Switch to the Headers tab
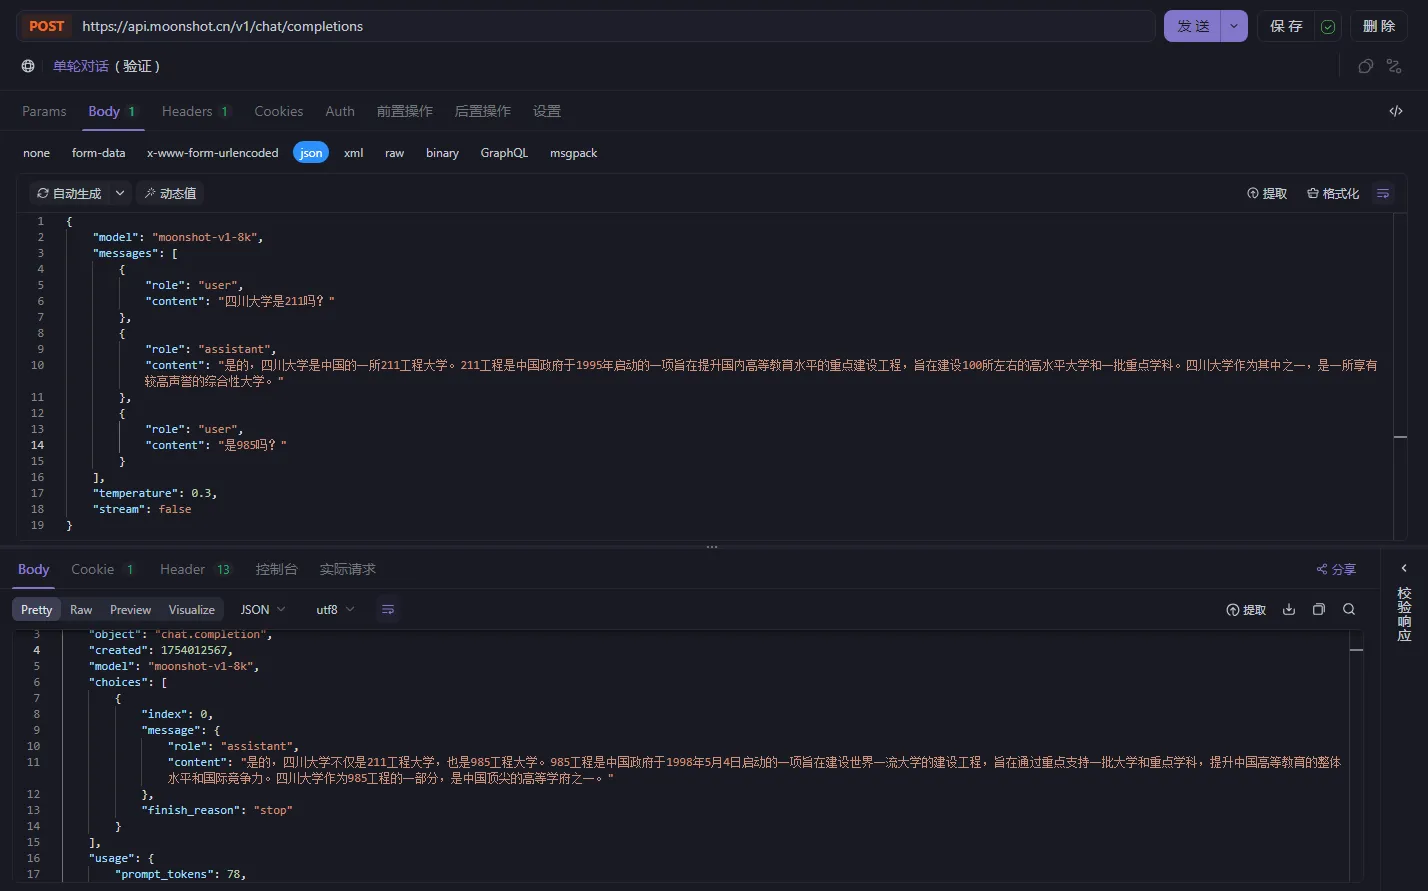Viewport: 1428px width, 891px height. [x=196, y=111]
